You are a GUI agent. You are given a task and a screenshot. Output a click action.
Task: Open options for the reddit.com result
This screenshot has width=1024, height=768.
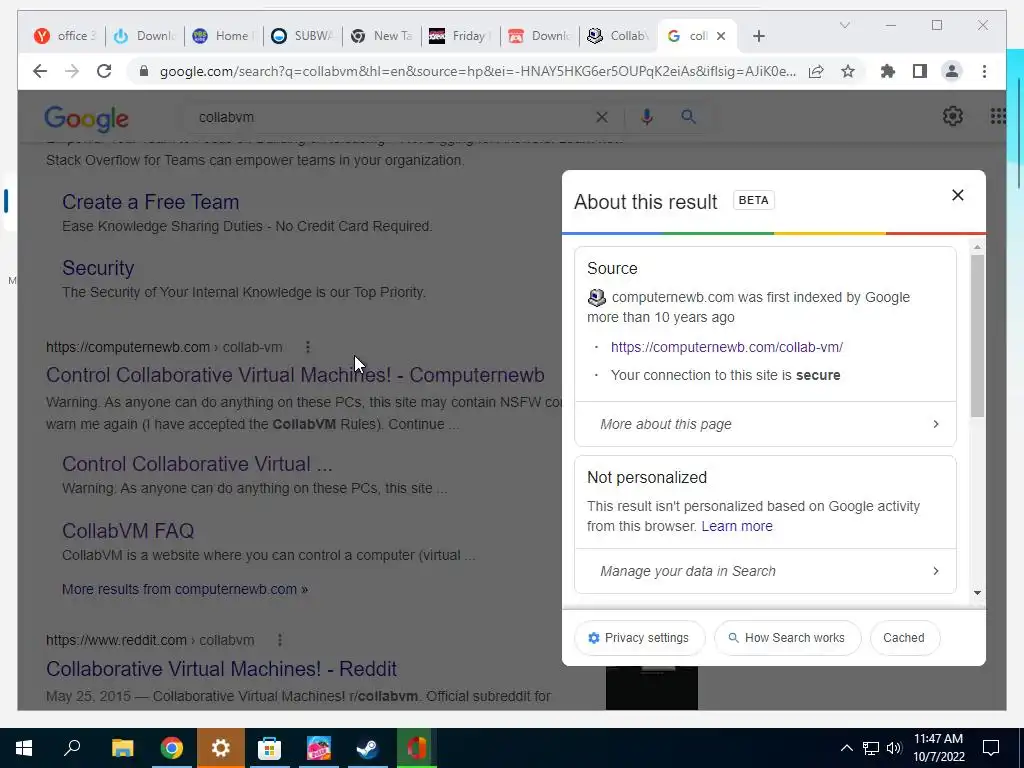(280, 640)
